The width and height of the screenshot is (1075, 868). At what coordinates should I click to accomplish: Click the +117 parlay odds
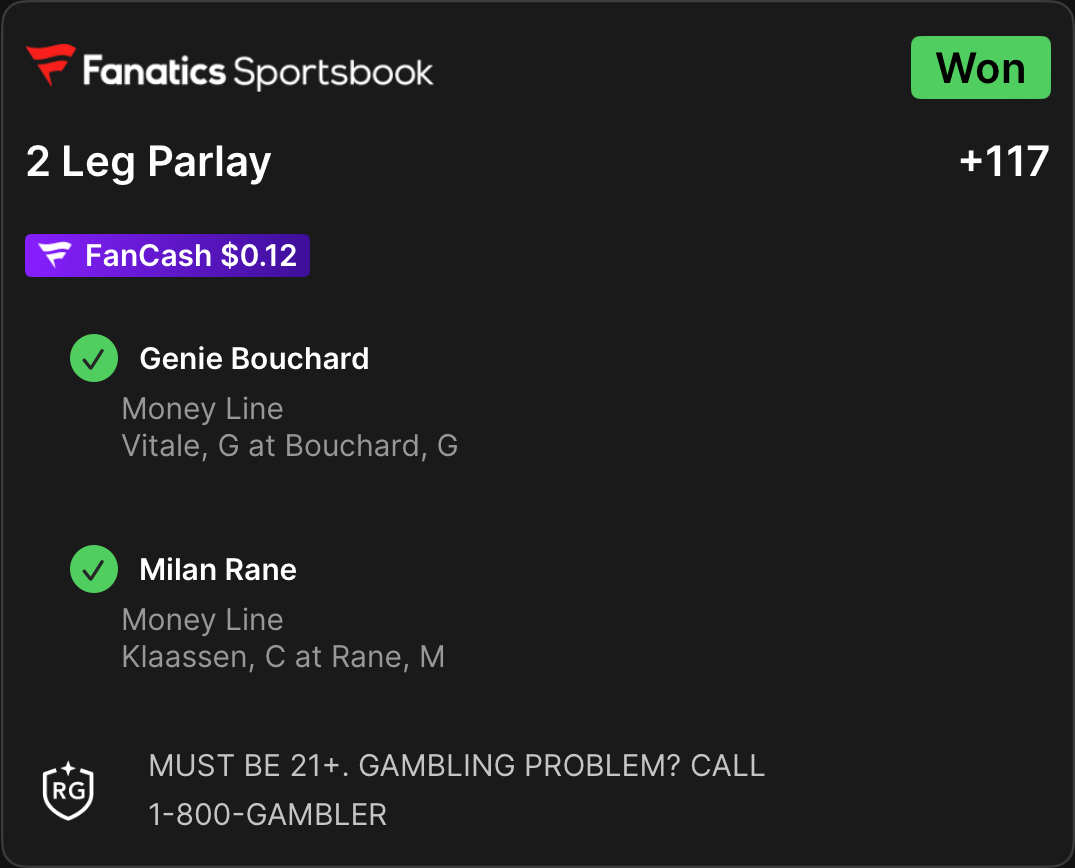click(x=1004, y=162)
